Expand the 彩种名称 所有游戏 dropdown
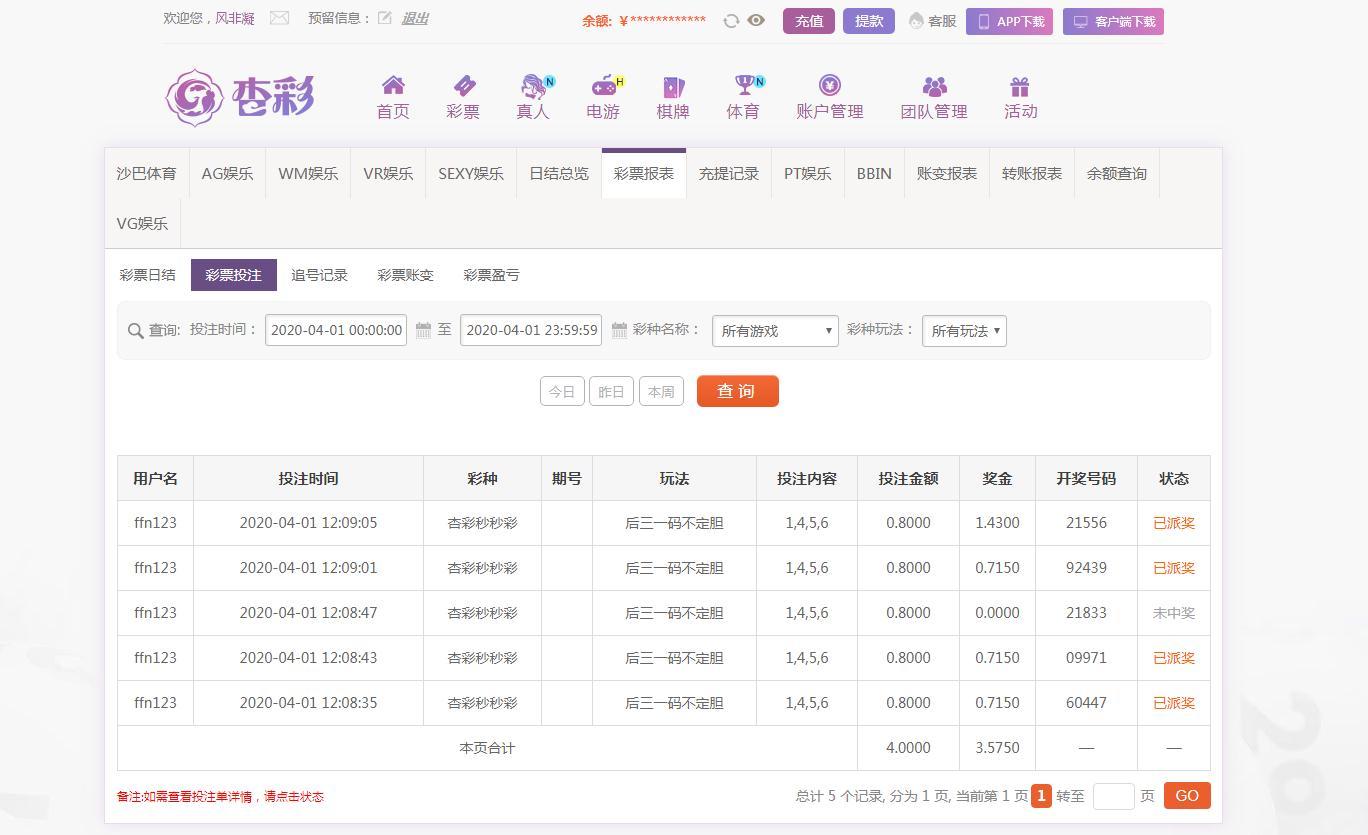This screenshot has width=1368, height=835. (775, 331)
